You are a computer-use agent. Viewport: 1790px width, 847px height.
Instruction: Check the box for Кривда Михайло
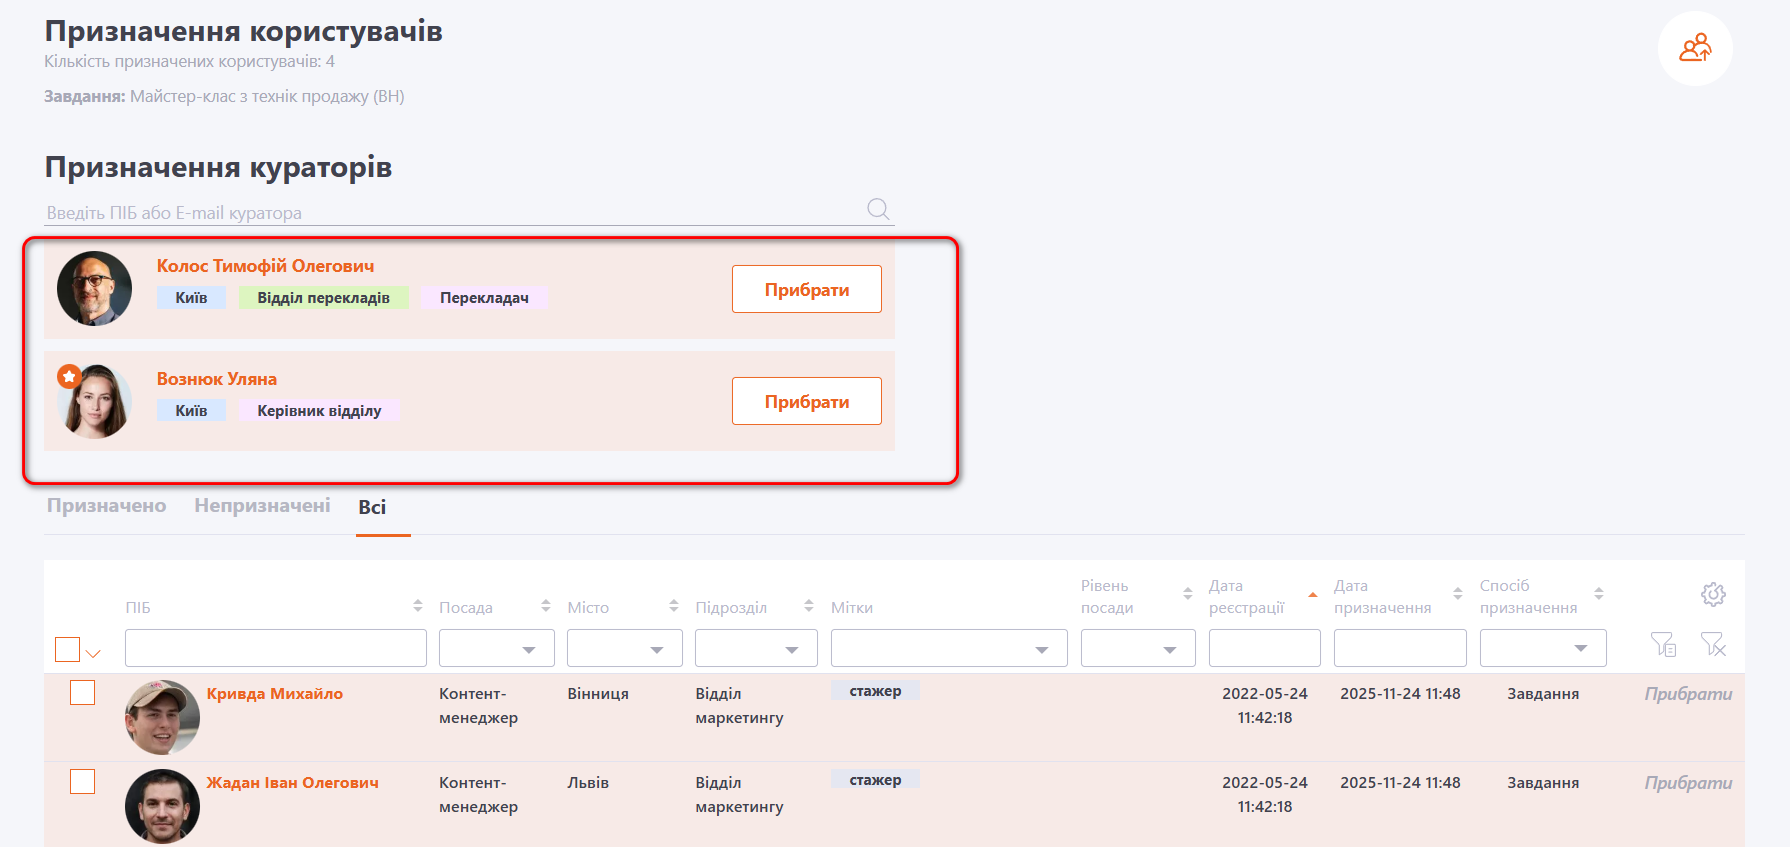tap(82, 692)
